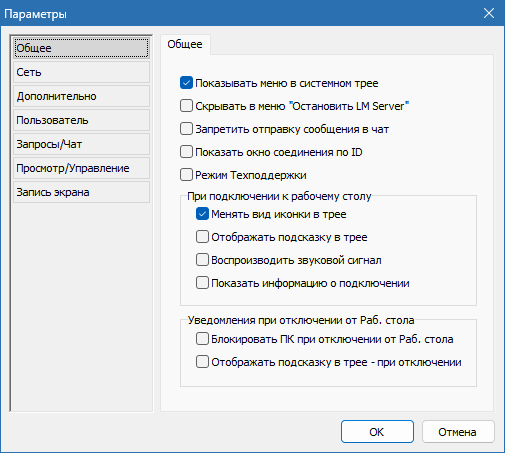Open the 'Дополнительно' settings category
505x453 pixels.
[81, 96]
